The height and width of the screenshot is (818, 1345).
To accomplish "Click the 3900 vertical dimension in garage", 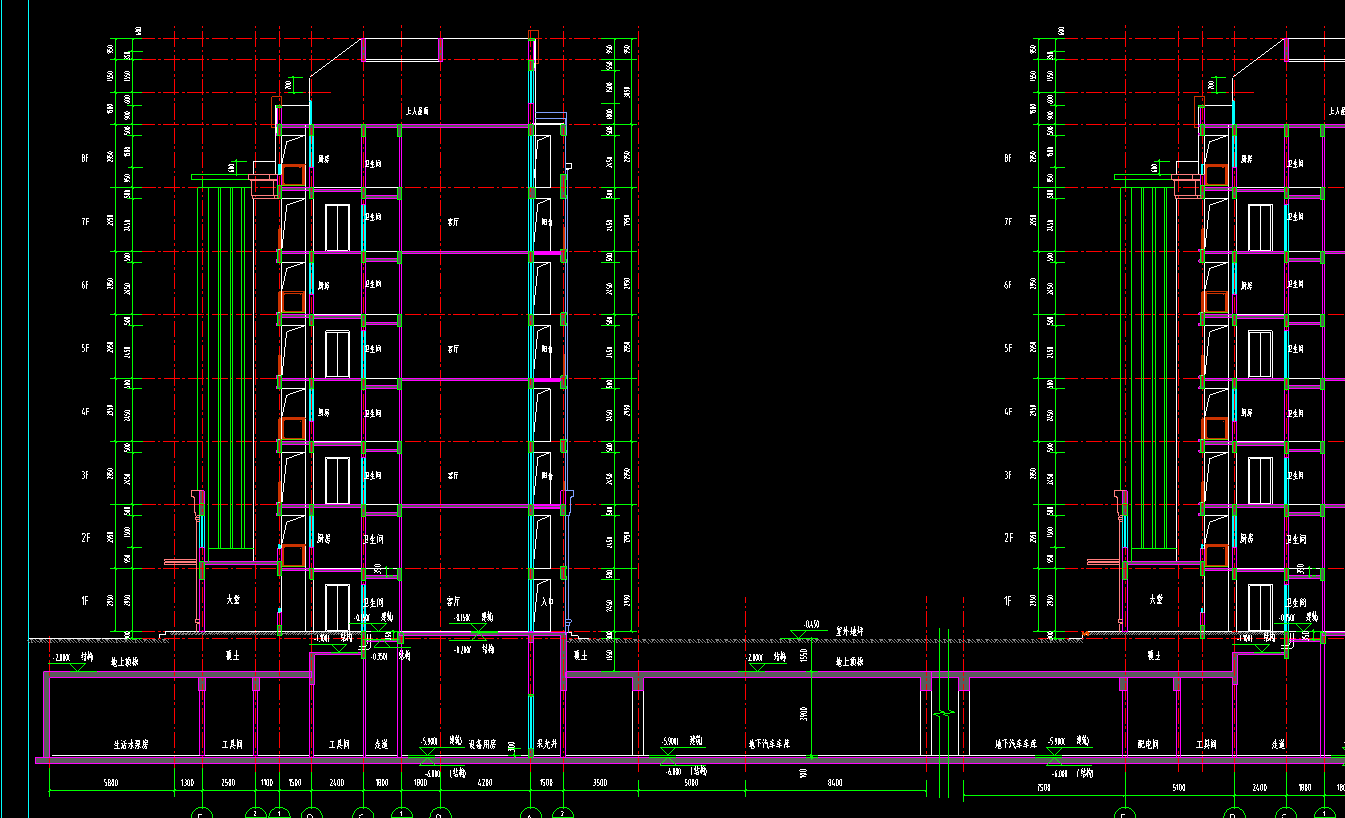I will point(806,715).
